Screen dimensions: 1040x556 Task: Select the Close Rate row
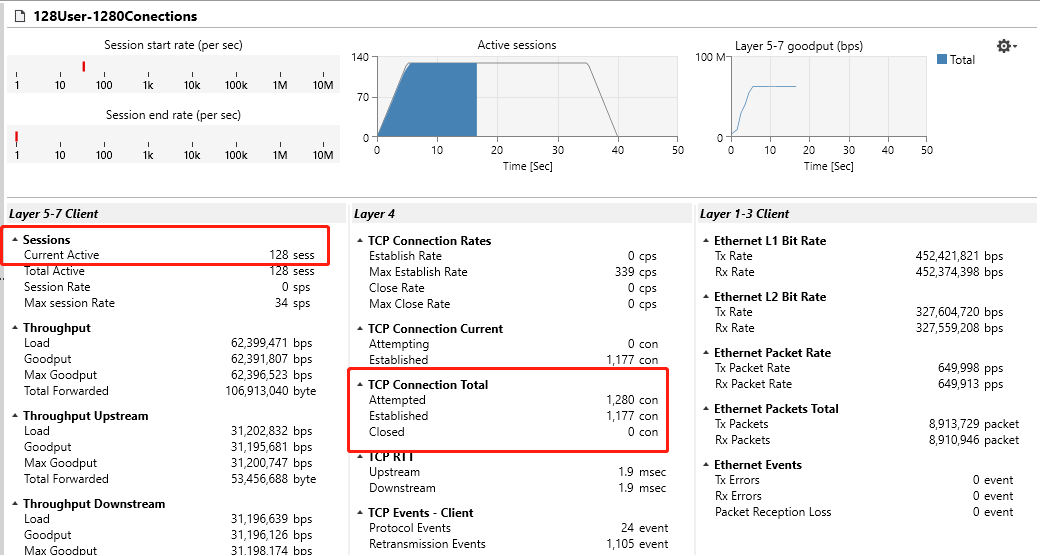pyautogui.click(x=513, y=288)
